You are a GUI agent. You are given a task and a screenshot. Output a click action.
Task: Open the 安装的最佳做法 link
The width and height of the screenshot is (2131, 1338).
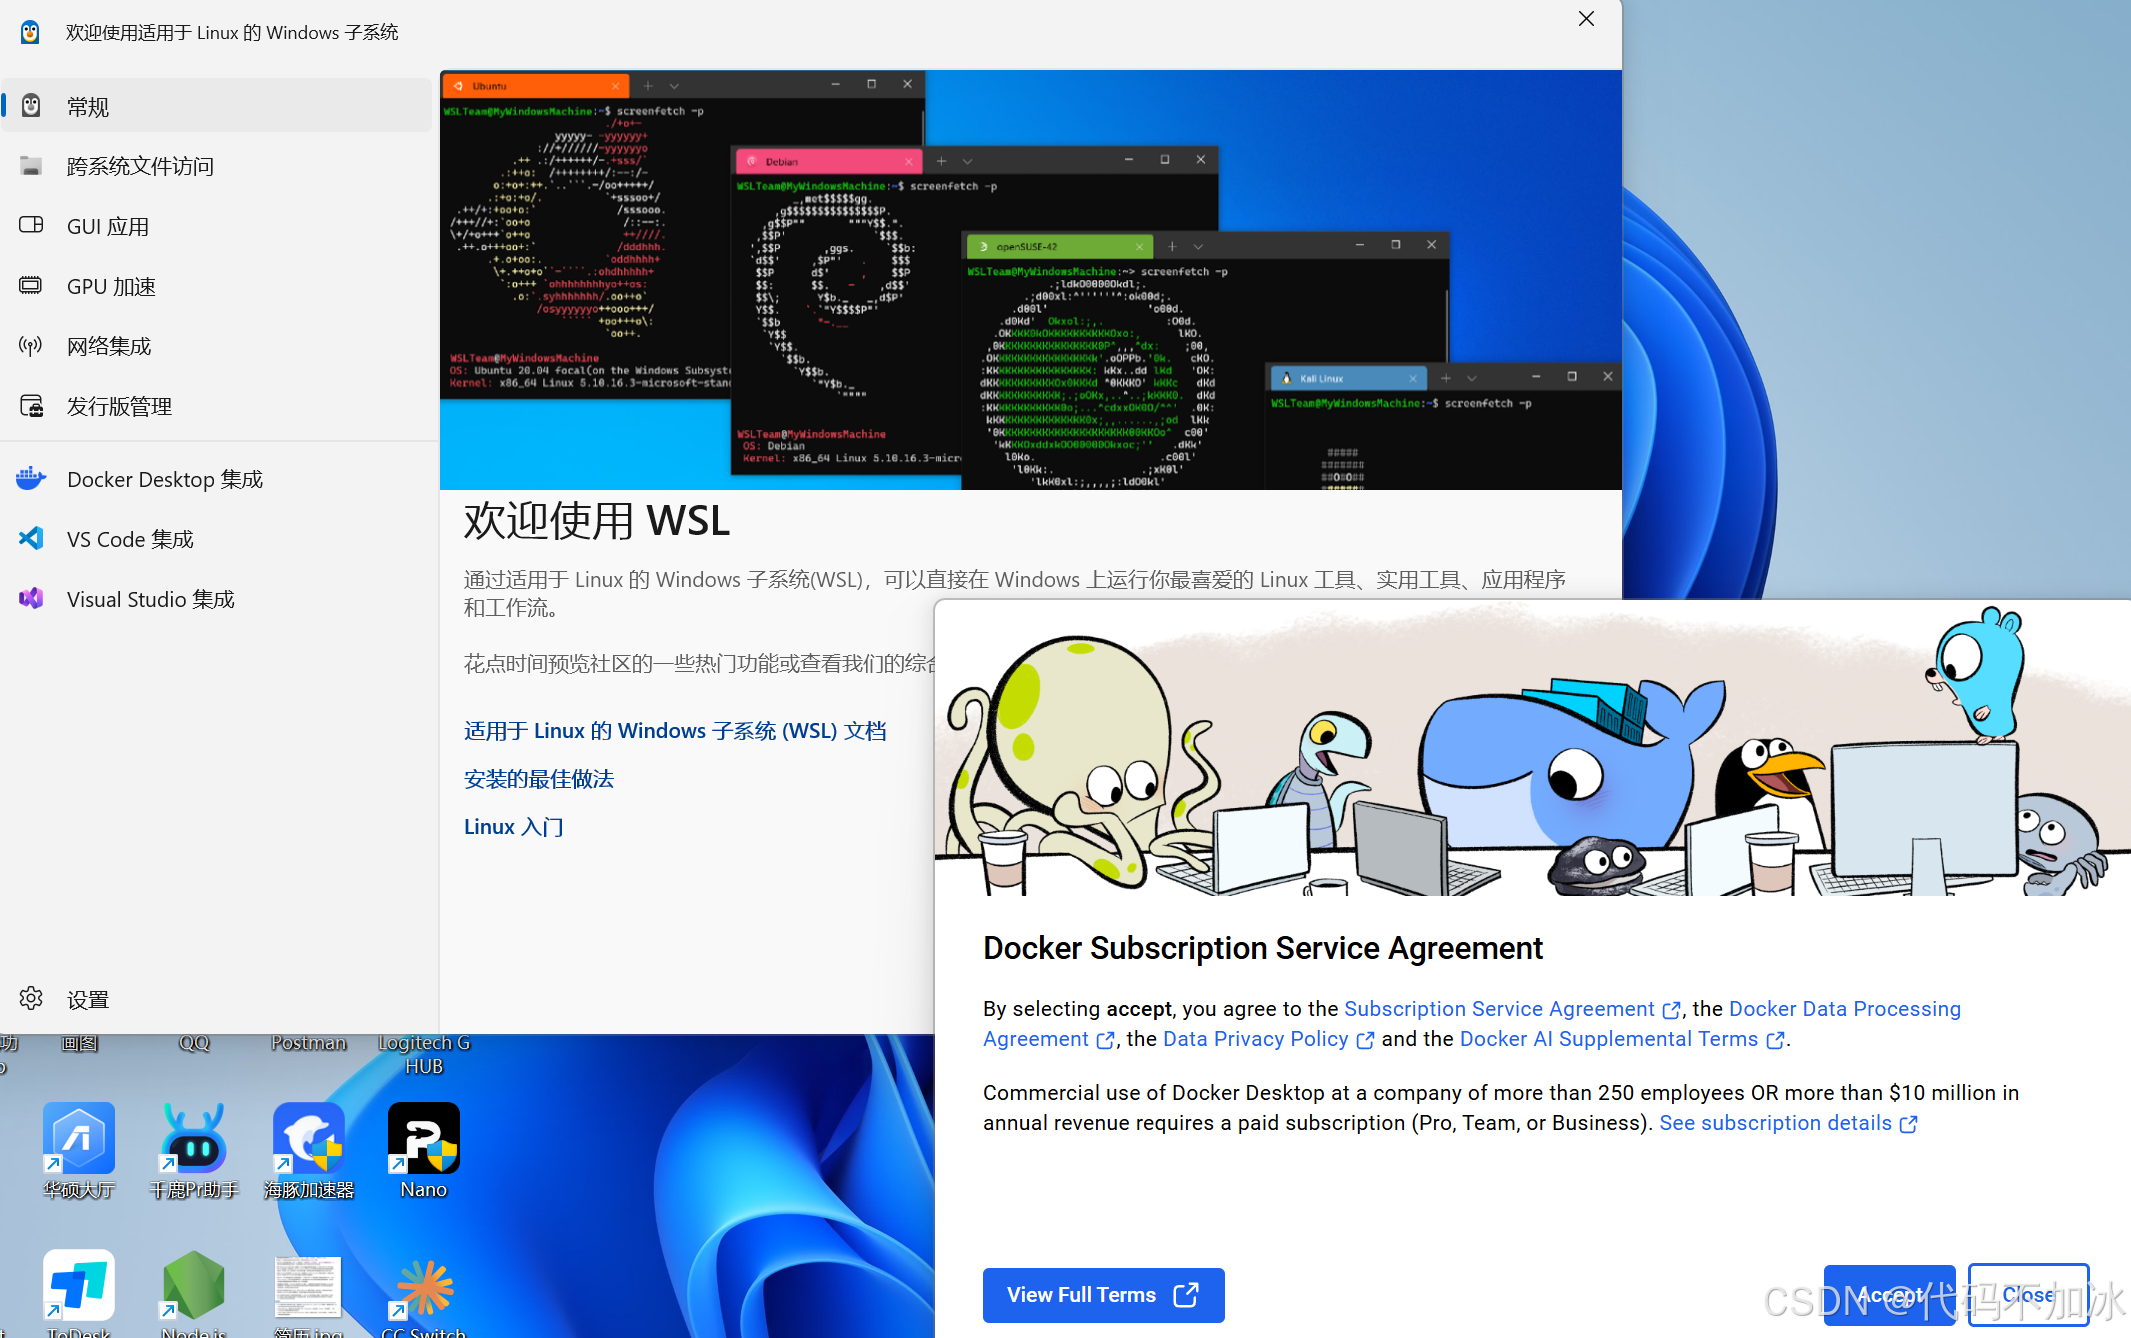point(539,779)
